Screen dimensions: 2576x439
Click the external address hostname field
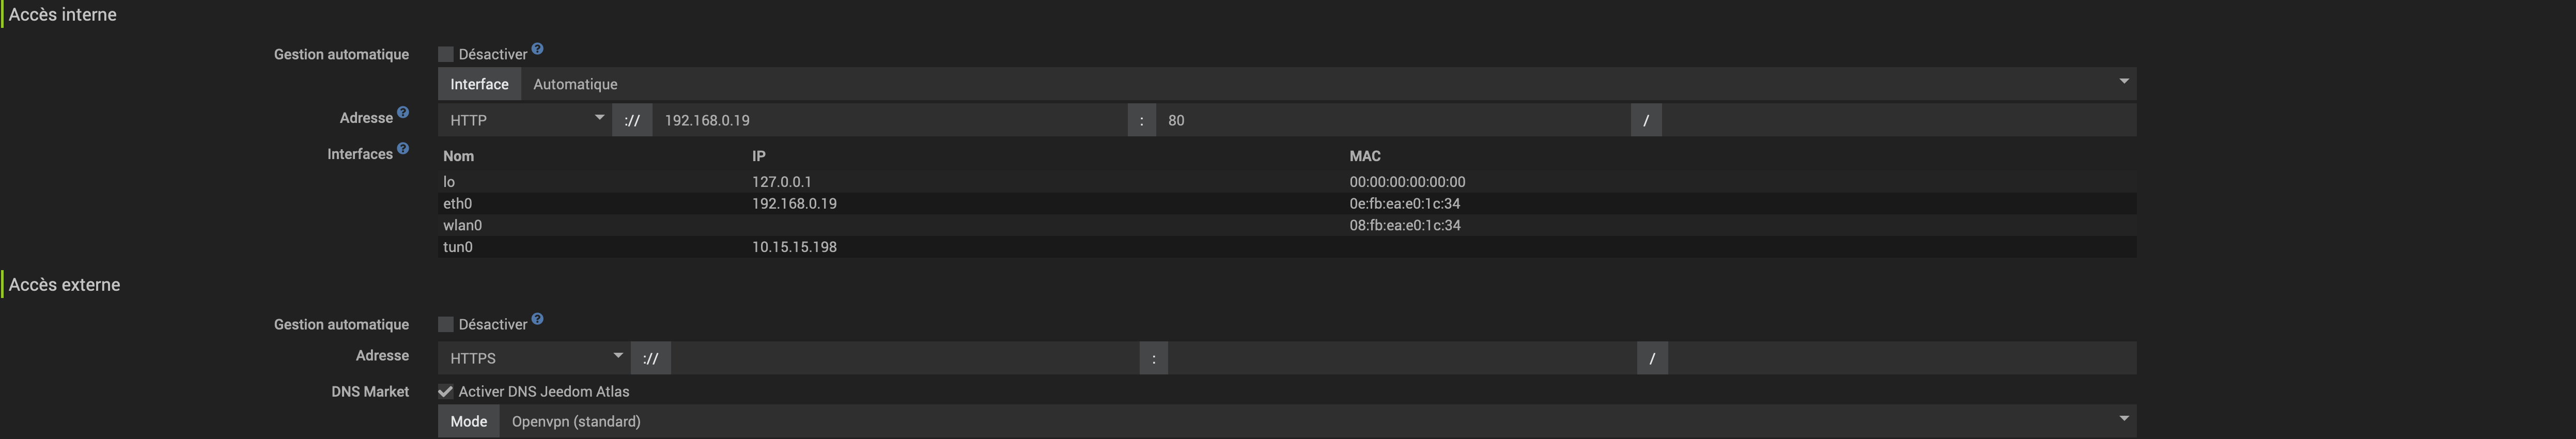point(904,358)
